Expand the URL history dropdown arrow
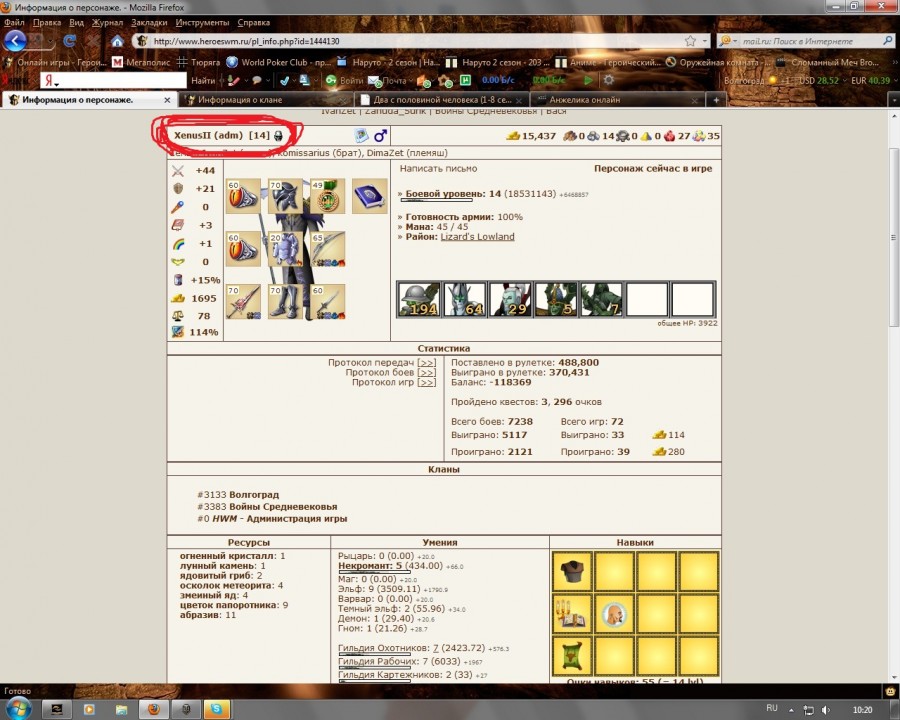 pos(705,41)
